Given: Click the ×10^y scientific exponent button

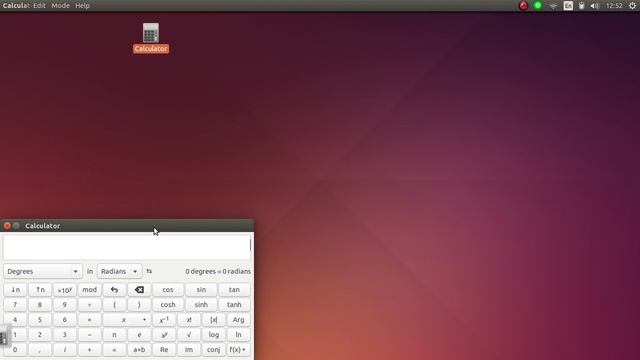Looking at the screenshot, I should click(65, 290).
